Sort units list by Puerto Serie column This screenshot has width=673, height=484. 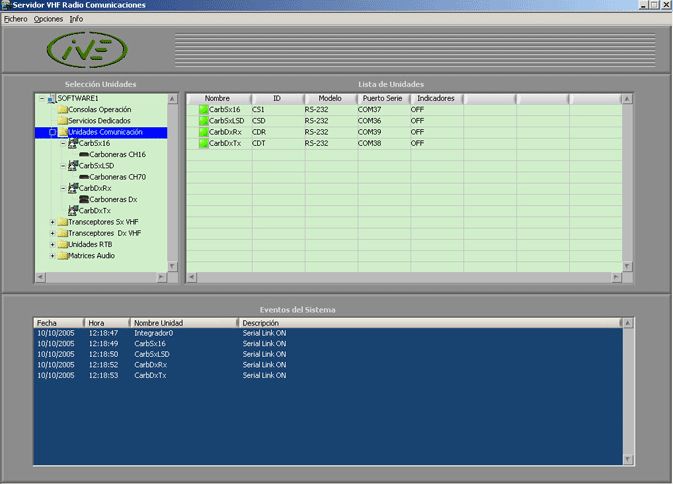click(383, 99)
